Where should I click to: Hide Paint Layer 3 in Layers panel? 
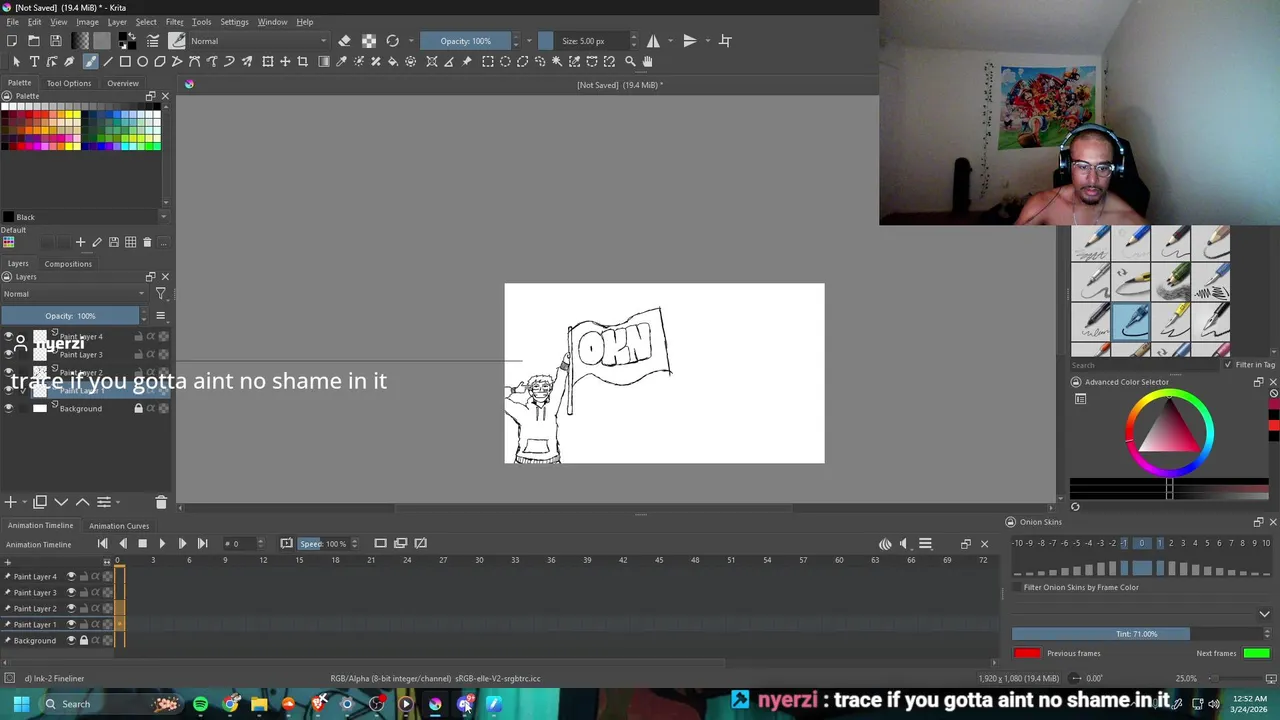[9, 354]
